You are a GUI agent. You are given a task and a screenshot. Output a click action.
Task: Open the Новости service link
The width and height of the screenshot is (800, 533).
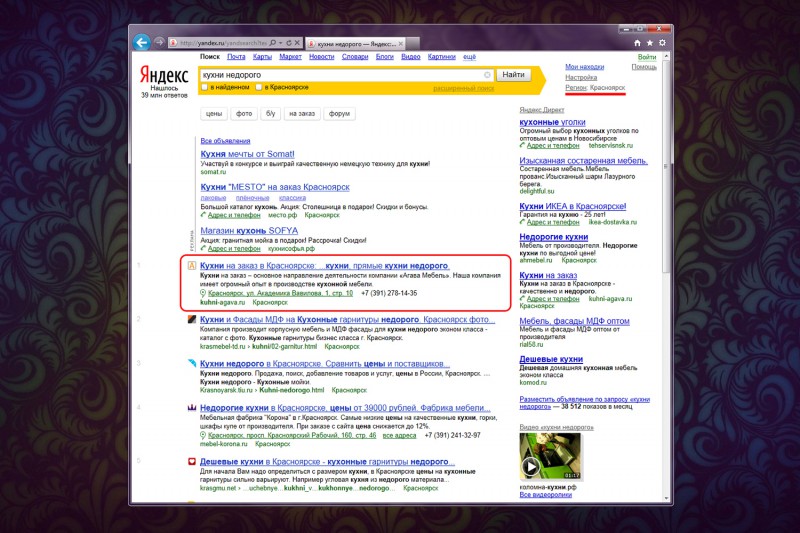coord(321,57)
